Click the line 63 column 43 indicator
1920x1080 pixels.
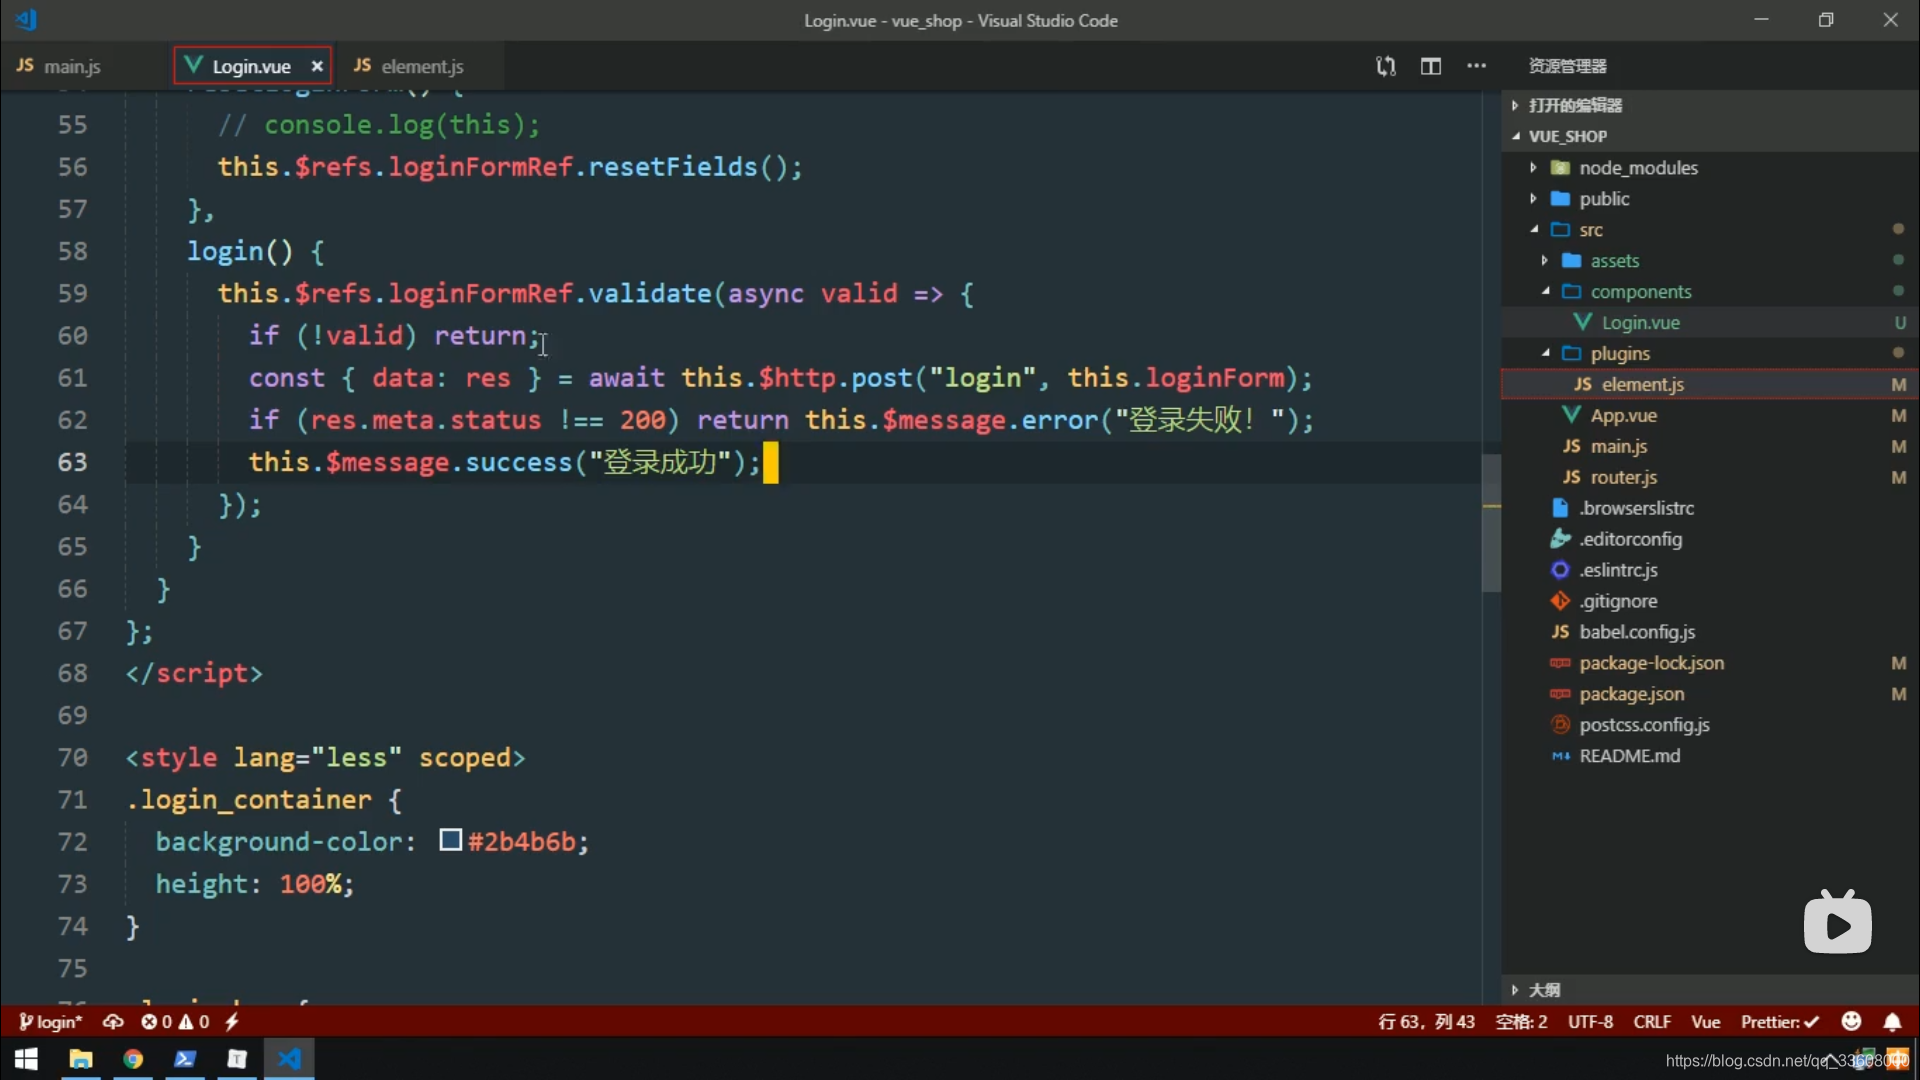1426,1022
